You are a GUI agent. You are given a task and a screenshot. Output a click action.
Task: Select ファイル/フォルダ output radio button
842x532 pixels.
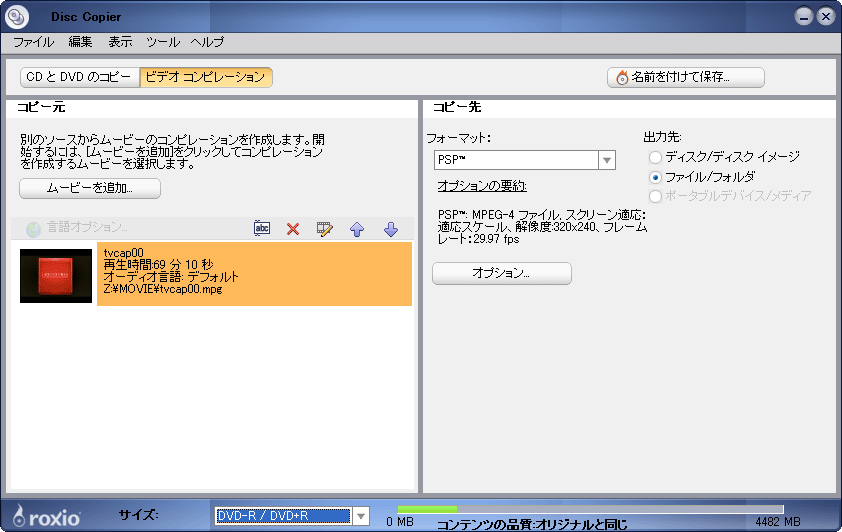pyautogui.click(x=655, y=177)
